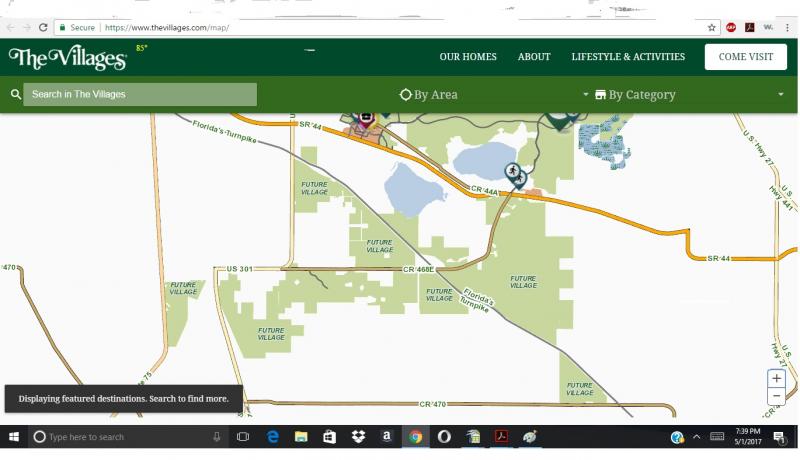Click the US 301 road label
The image size is (800, 460).
239,269
